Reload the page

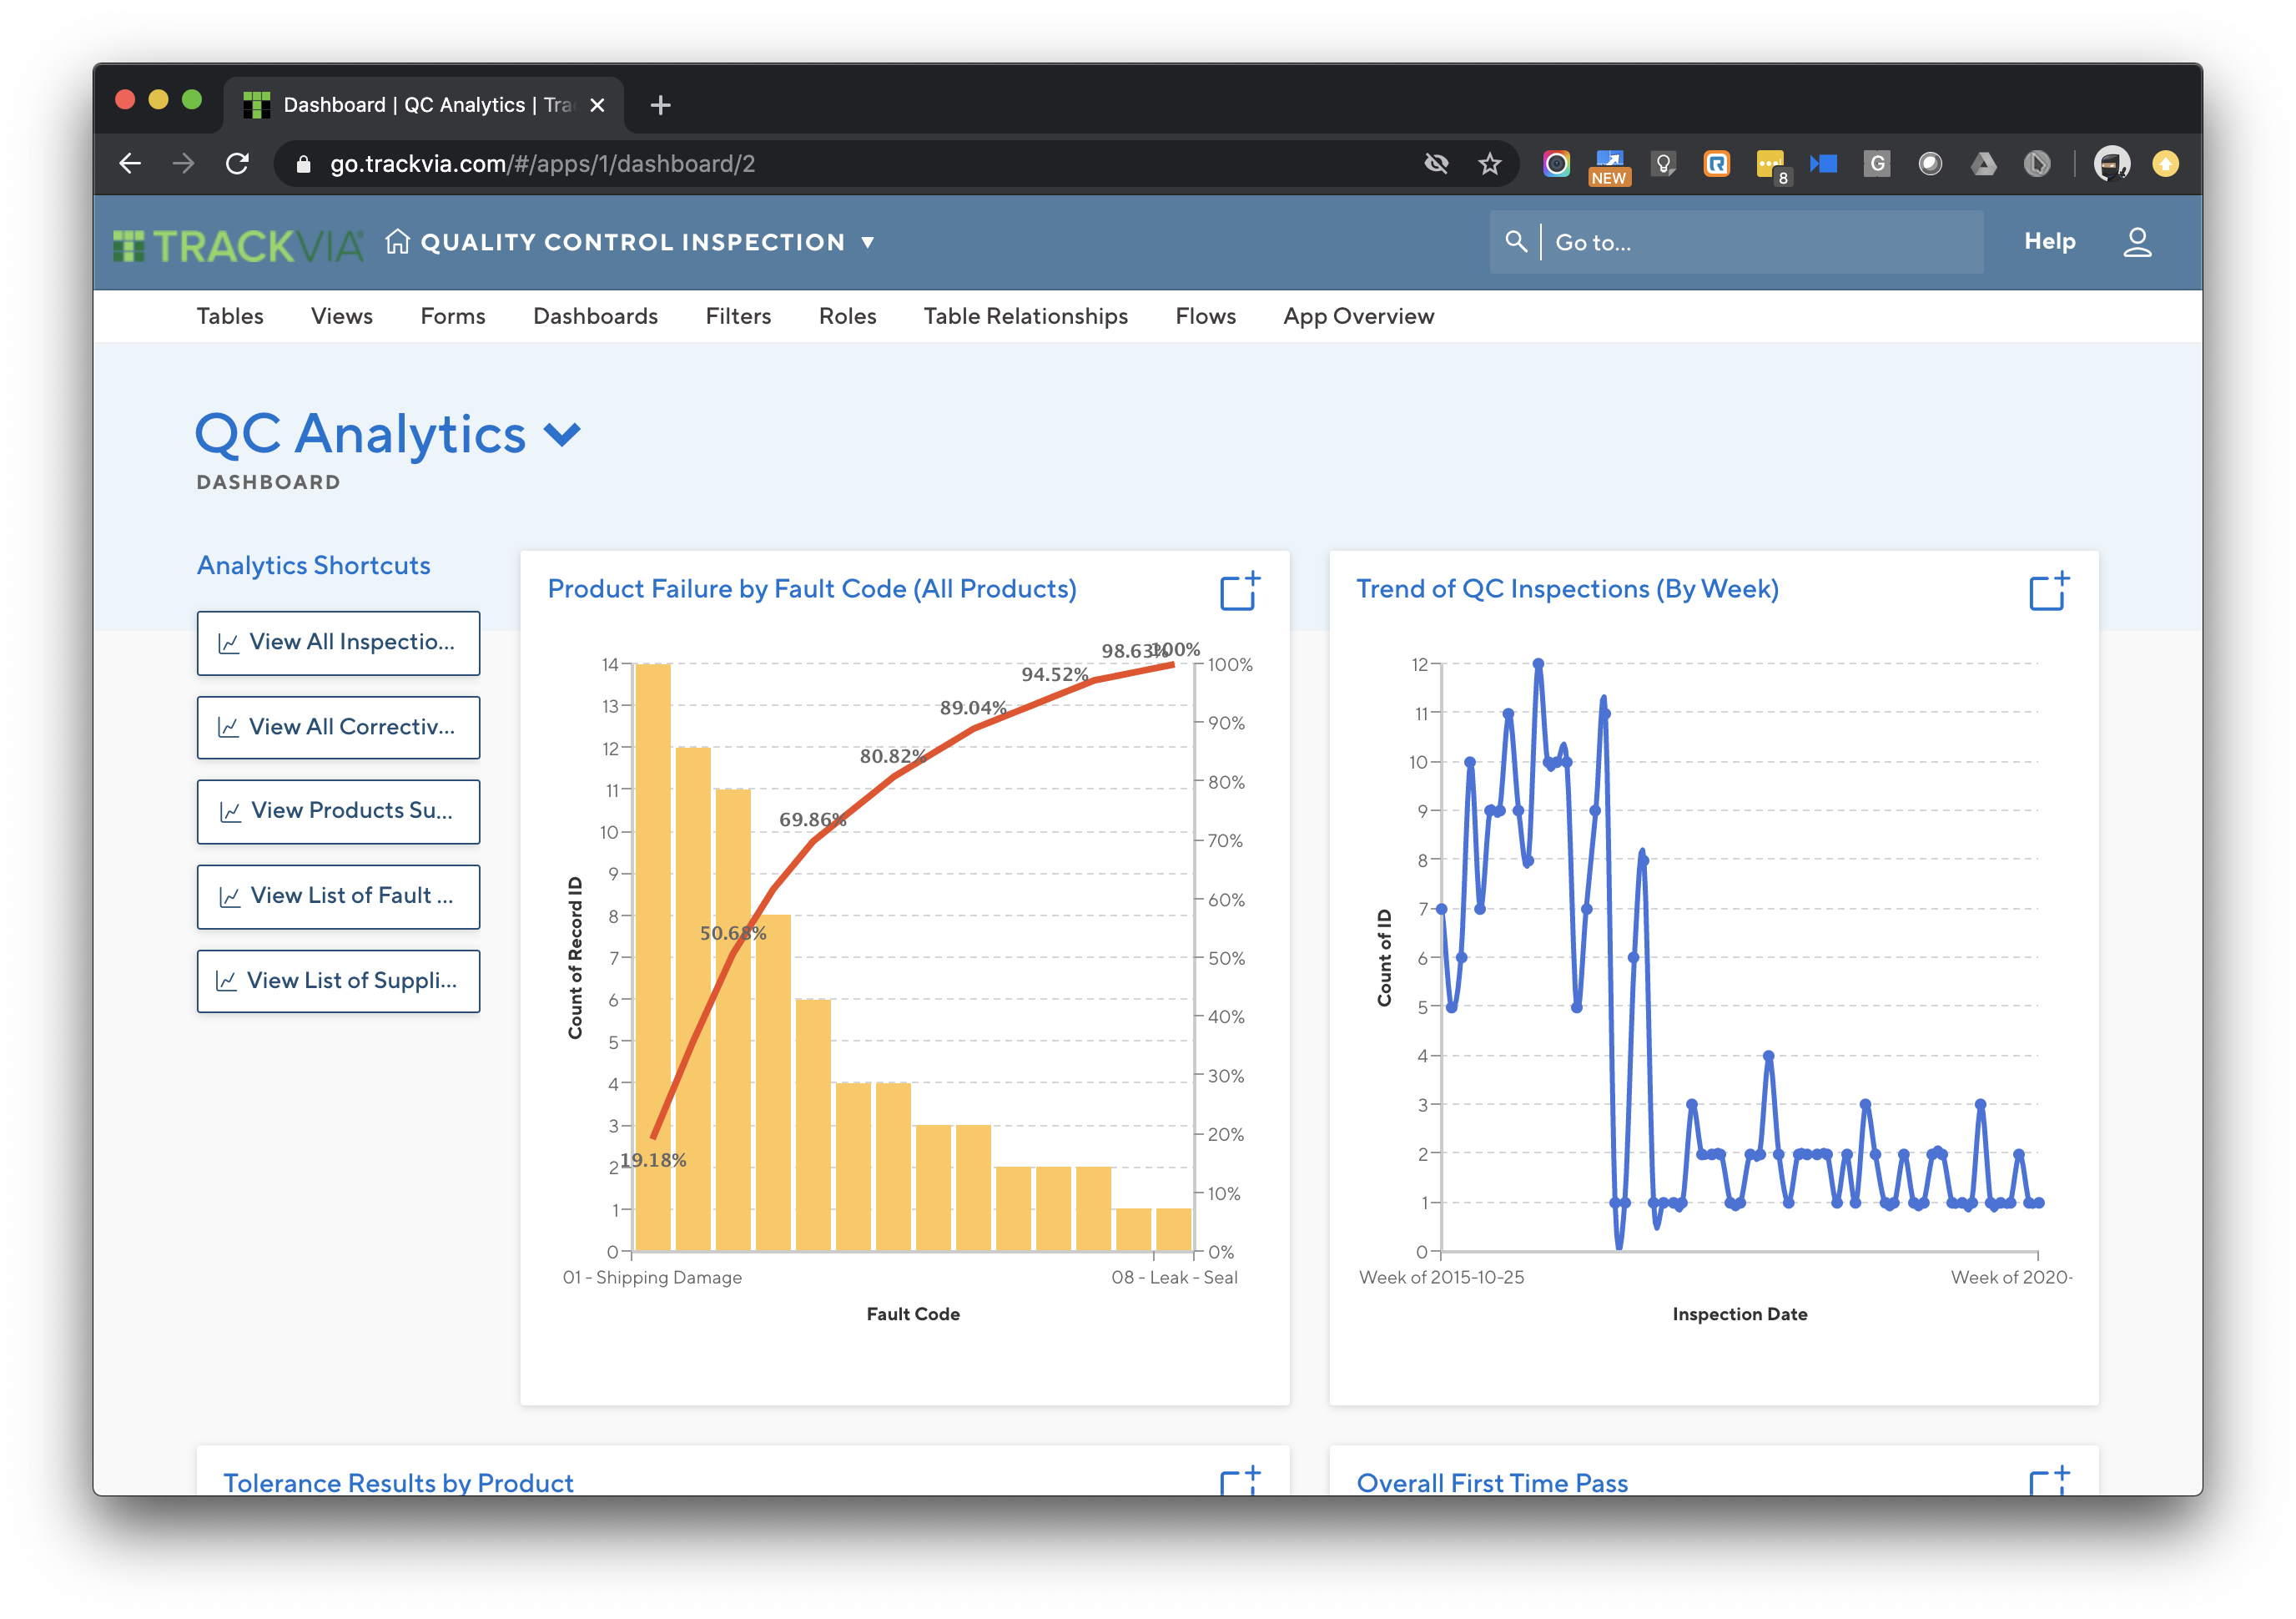(x=237, y=163)
